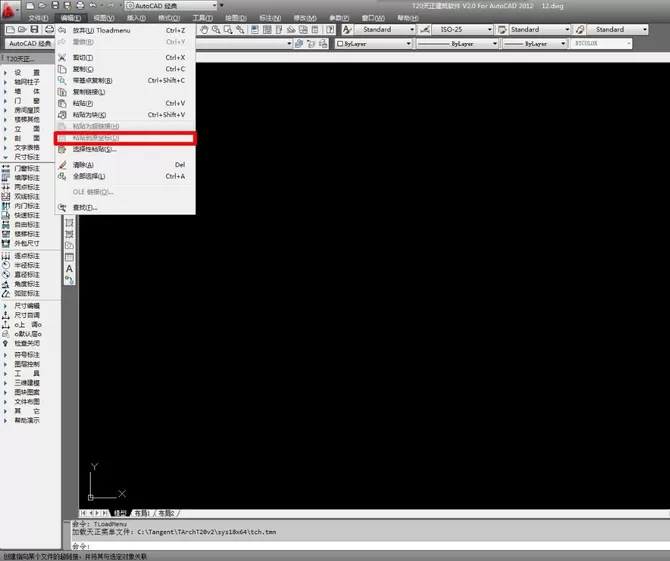Choose 全部选择 in the Edit menu
This screenshot has width=670, height=561.
pyautogui.click(x=126, y=176)
